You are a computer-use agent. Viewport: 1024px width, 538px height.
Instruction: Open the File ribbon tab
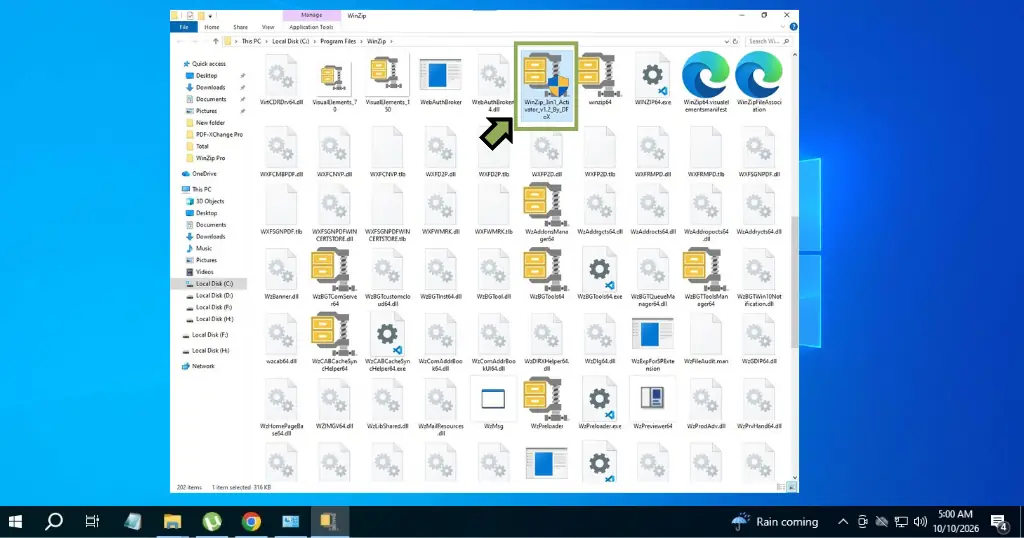click(x=184, y=27)
